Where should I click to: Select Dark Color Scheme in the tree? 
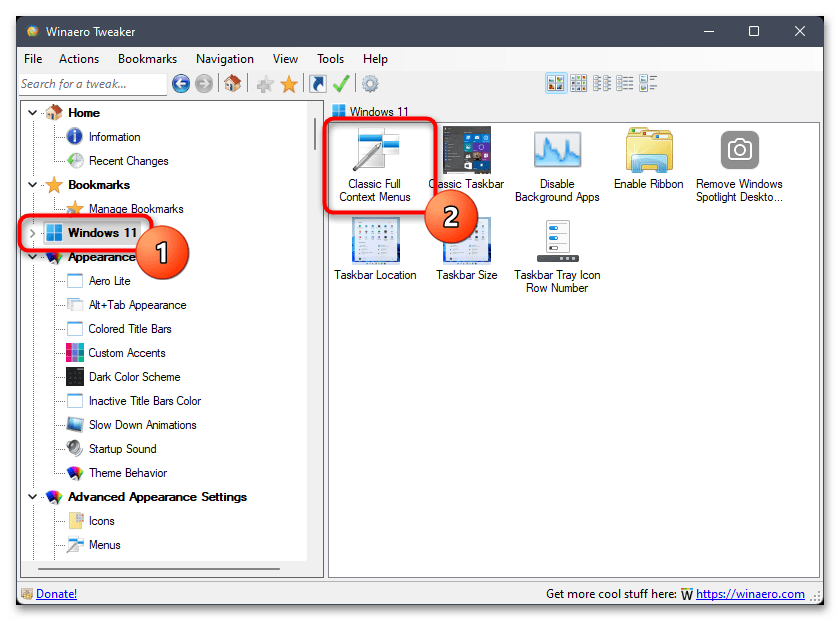(134, 377)
